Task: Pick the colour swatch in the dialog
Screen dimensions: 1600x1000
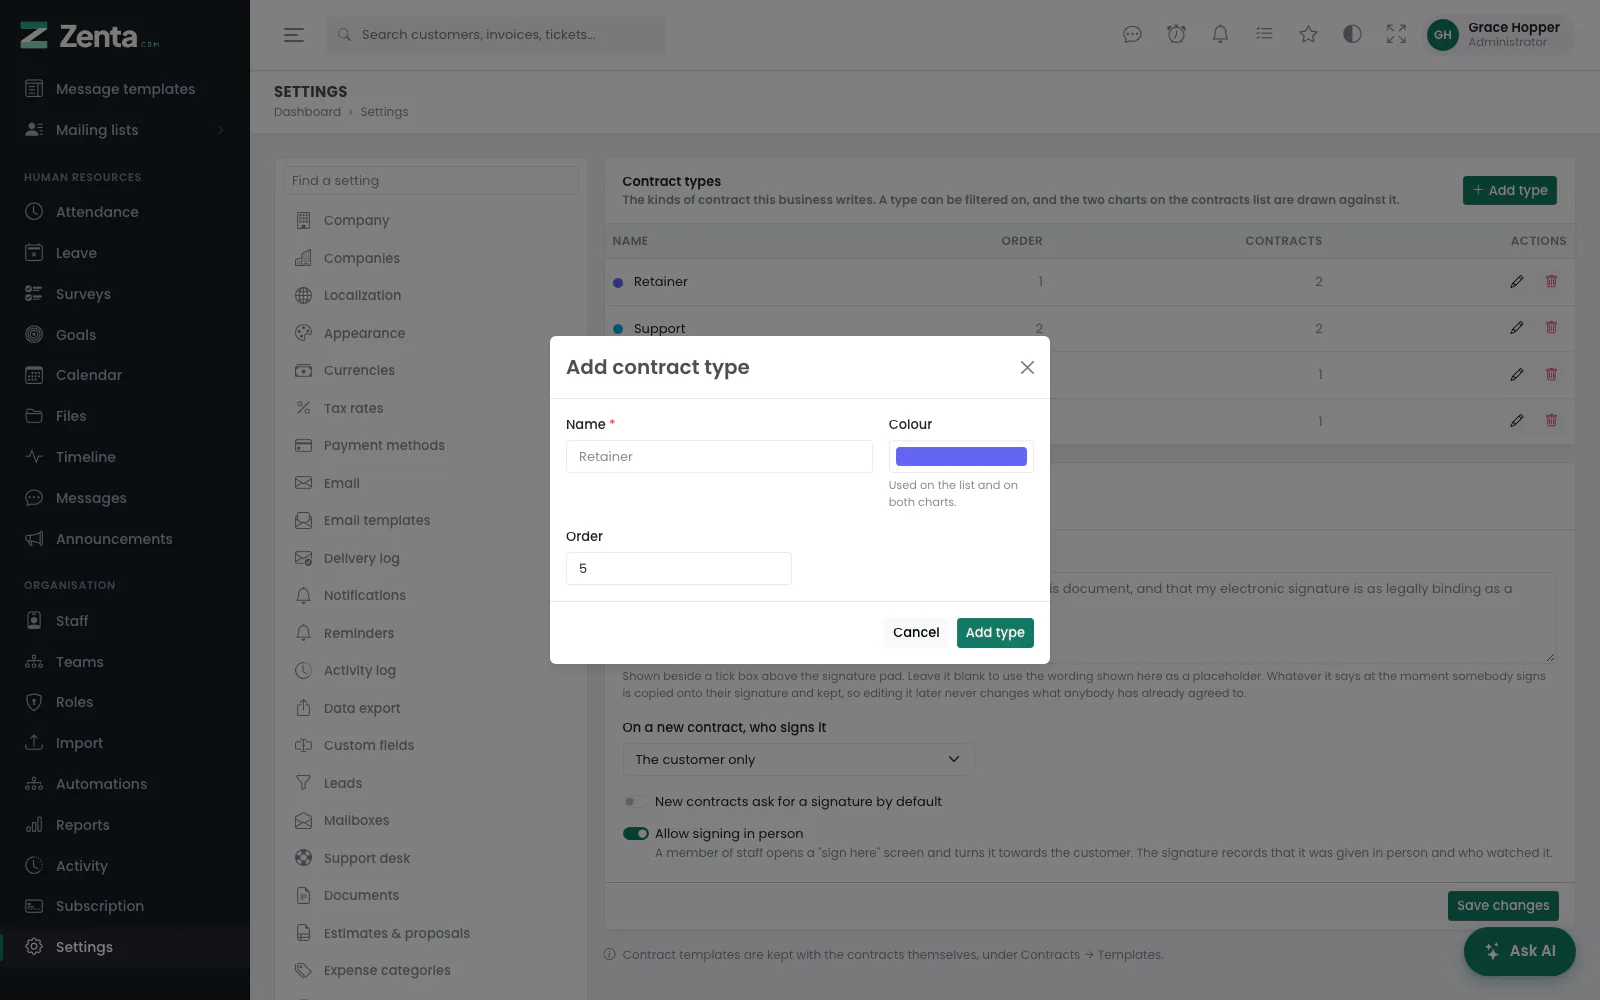Action: click(x=961, y=457)
